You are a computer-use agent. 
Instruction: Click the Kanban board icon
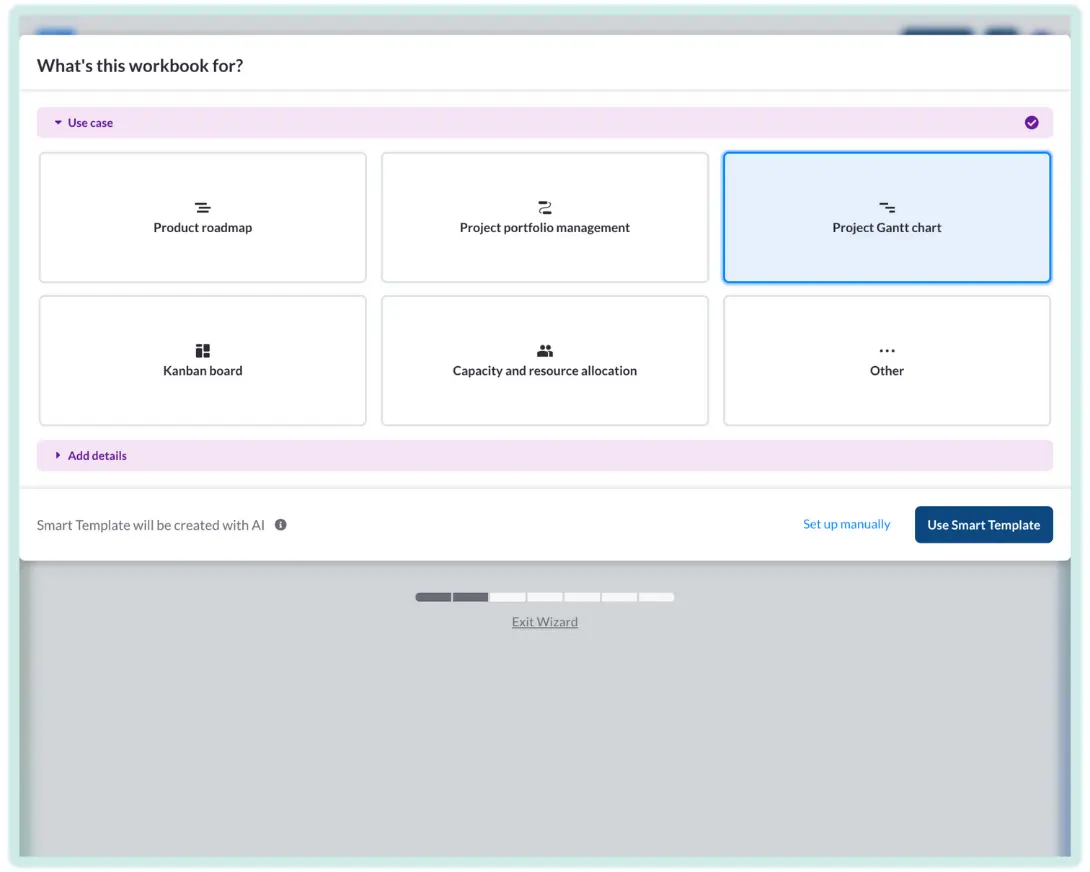[202, 350]
